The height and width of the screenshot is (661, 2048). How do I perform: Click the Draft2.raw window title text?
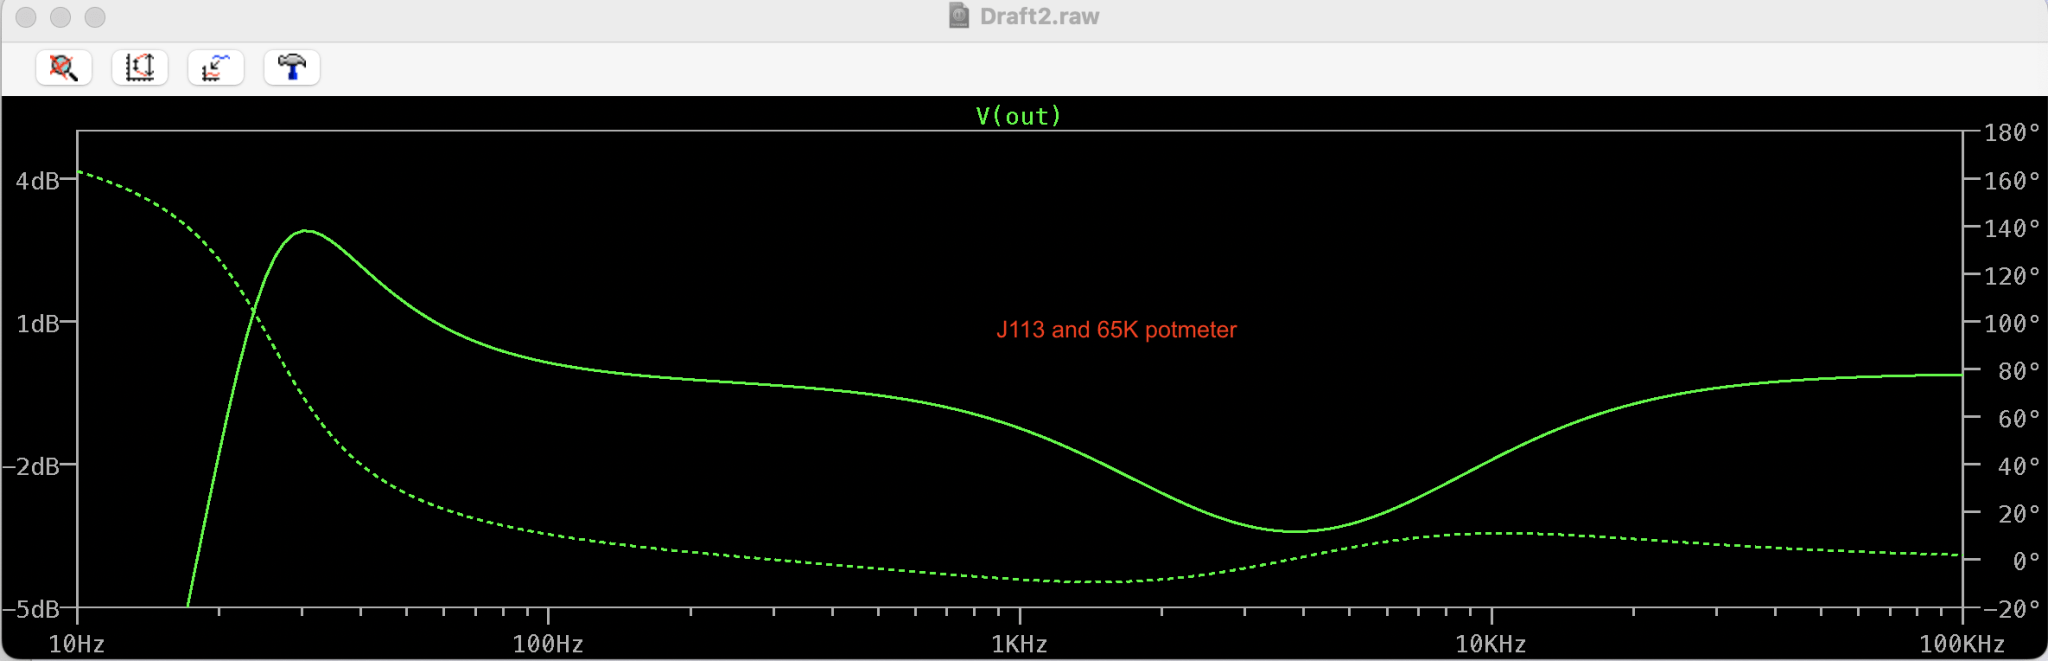pos(1039,16)
